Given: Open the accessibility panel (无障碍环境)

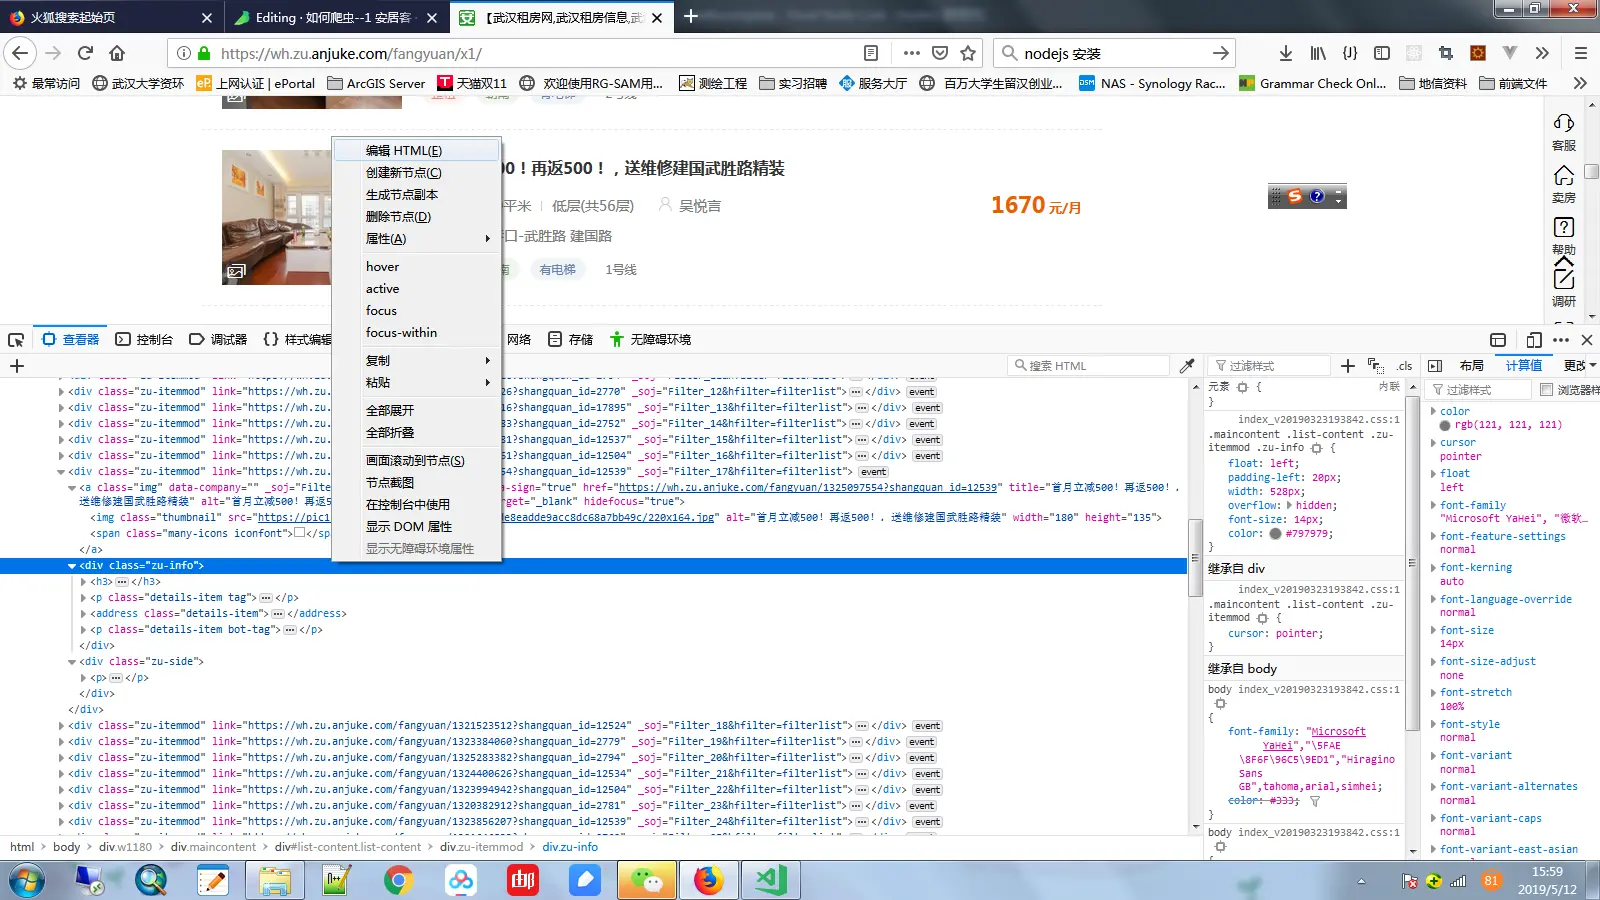Looking at the screenshot, I should (650, 339).
